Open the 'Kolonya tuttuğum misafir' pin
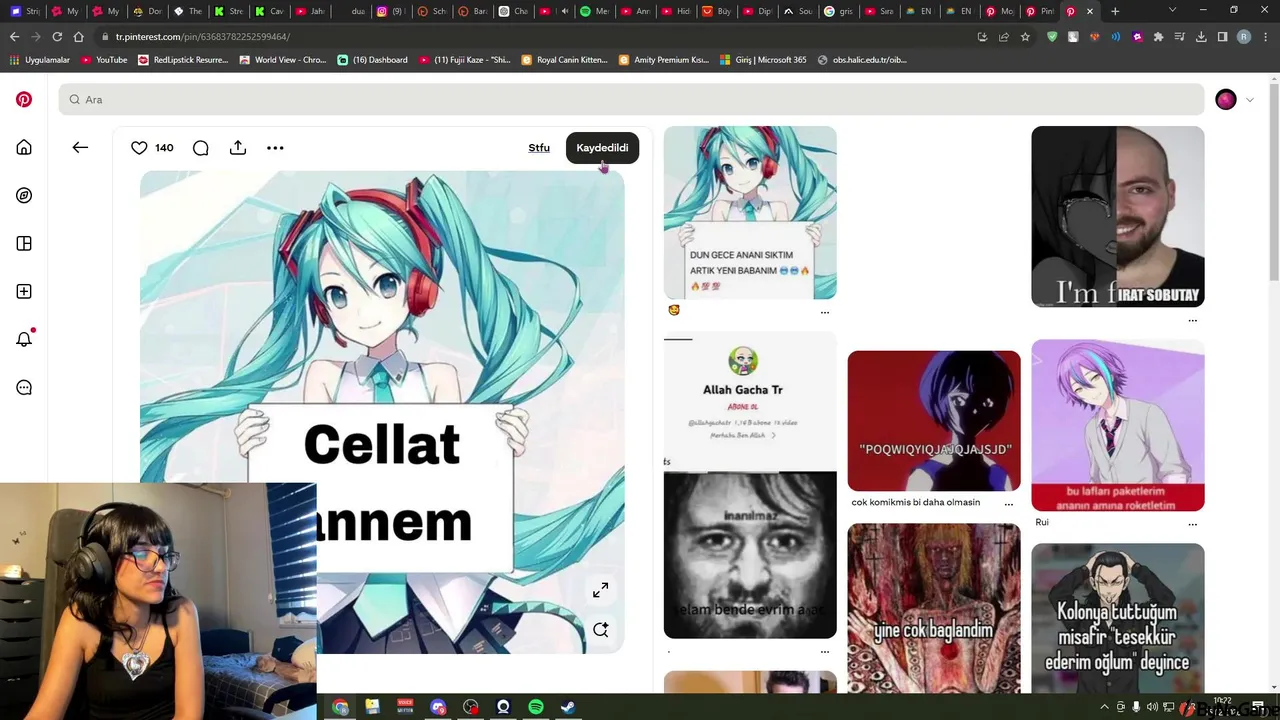The width and height of the screenshot is (1280, 720). click(1118, 618)
